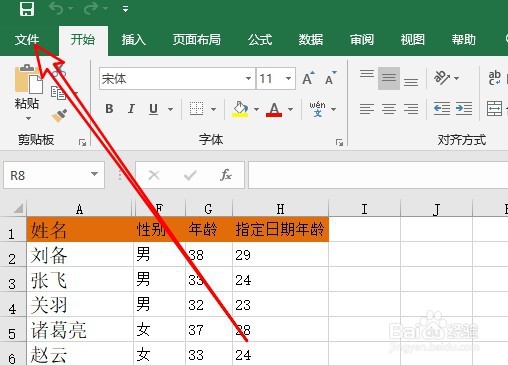
Task: Decrease font size with small A icon
Action: click(x=331, y=78)
